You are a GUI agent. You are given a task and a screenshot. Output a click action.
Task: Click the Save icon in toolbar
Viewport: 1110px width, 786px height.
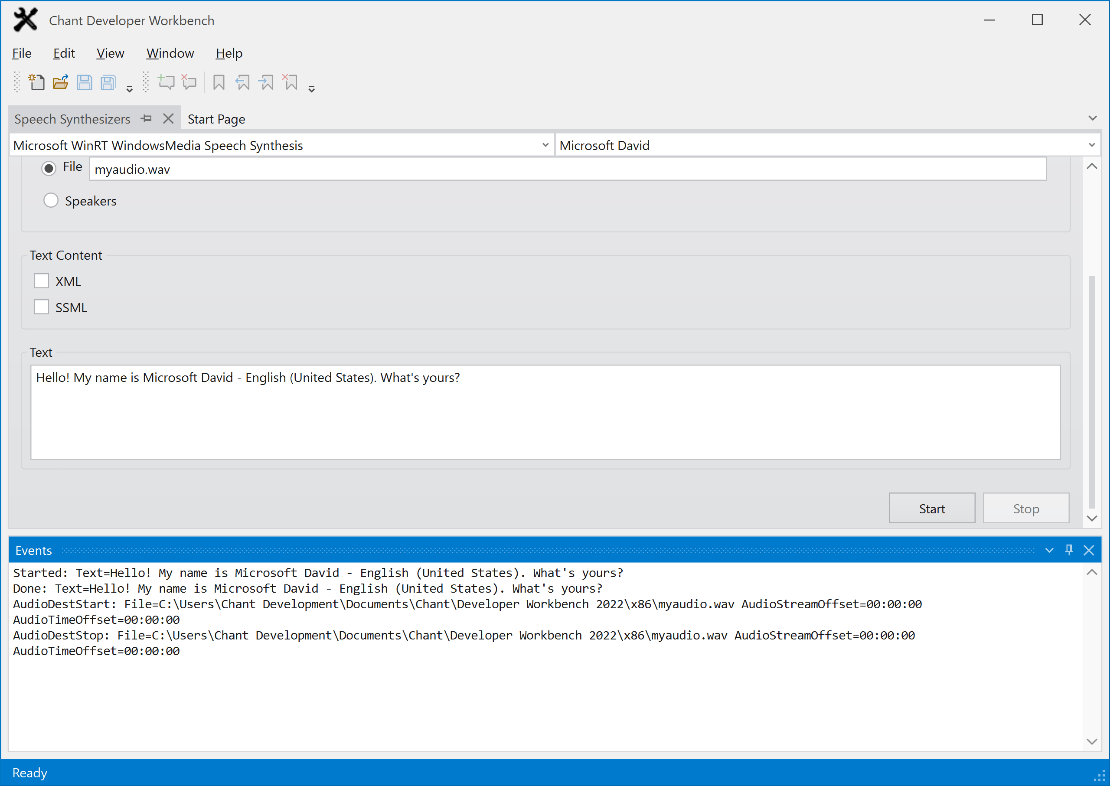coord(85,83)
